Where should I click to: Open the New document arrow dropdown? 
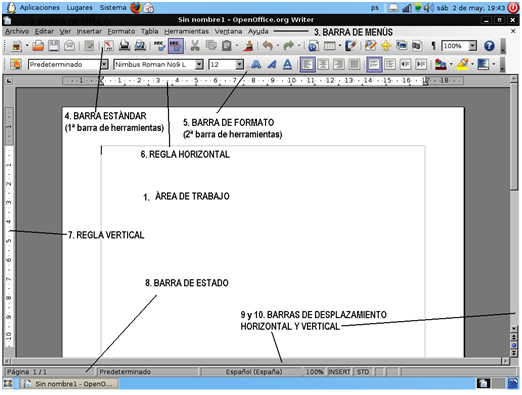(27, 46)
